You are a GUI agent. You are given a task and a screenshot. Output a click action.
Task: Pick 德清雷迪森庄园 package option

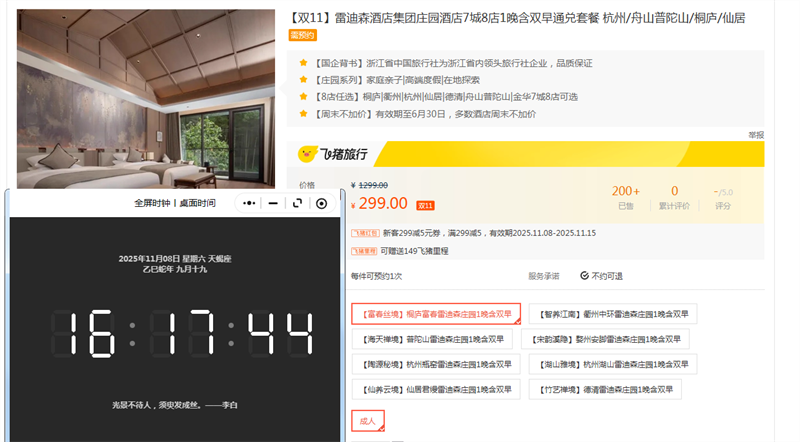pos(606,389)
